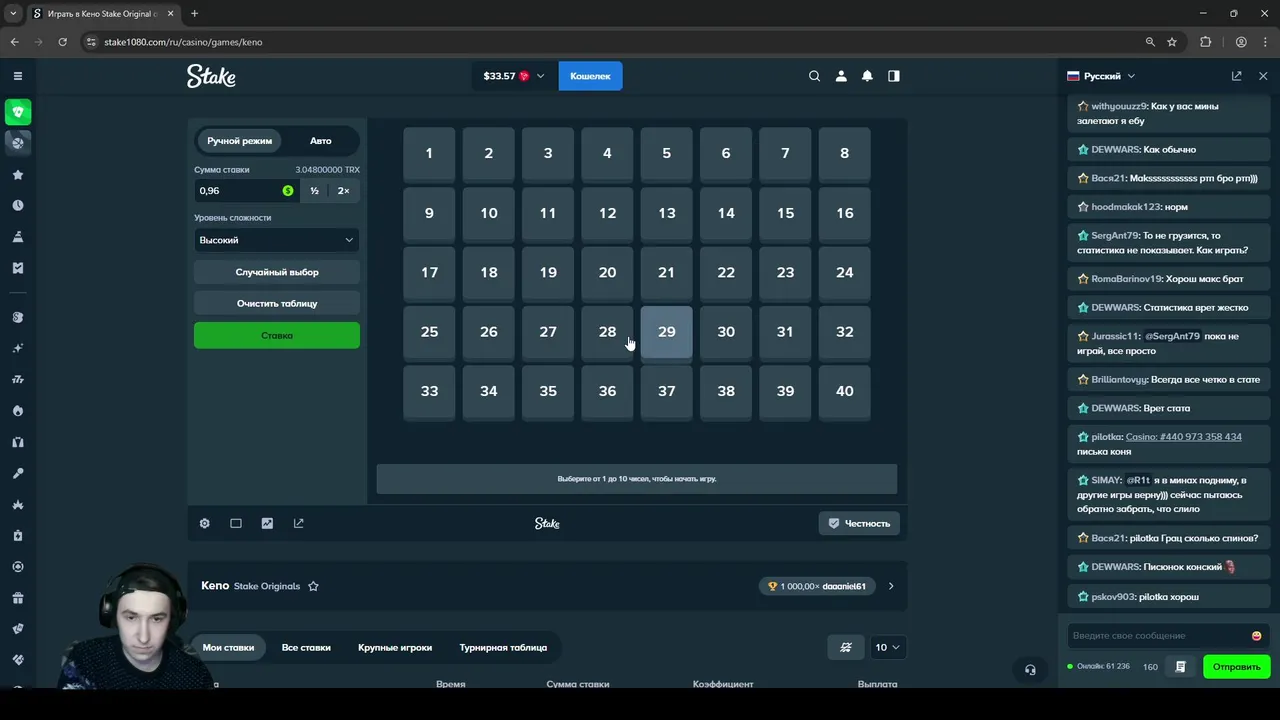Open the microphone game shows icon
1280x720 pixels.
click(x=17, y=473)
